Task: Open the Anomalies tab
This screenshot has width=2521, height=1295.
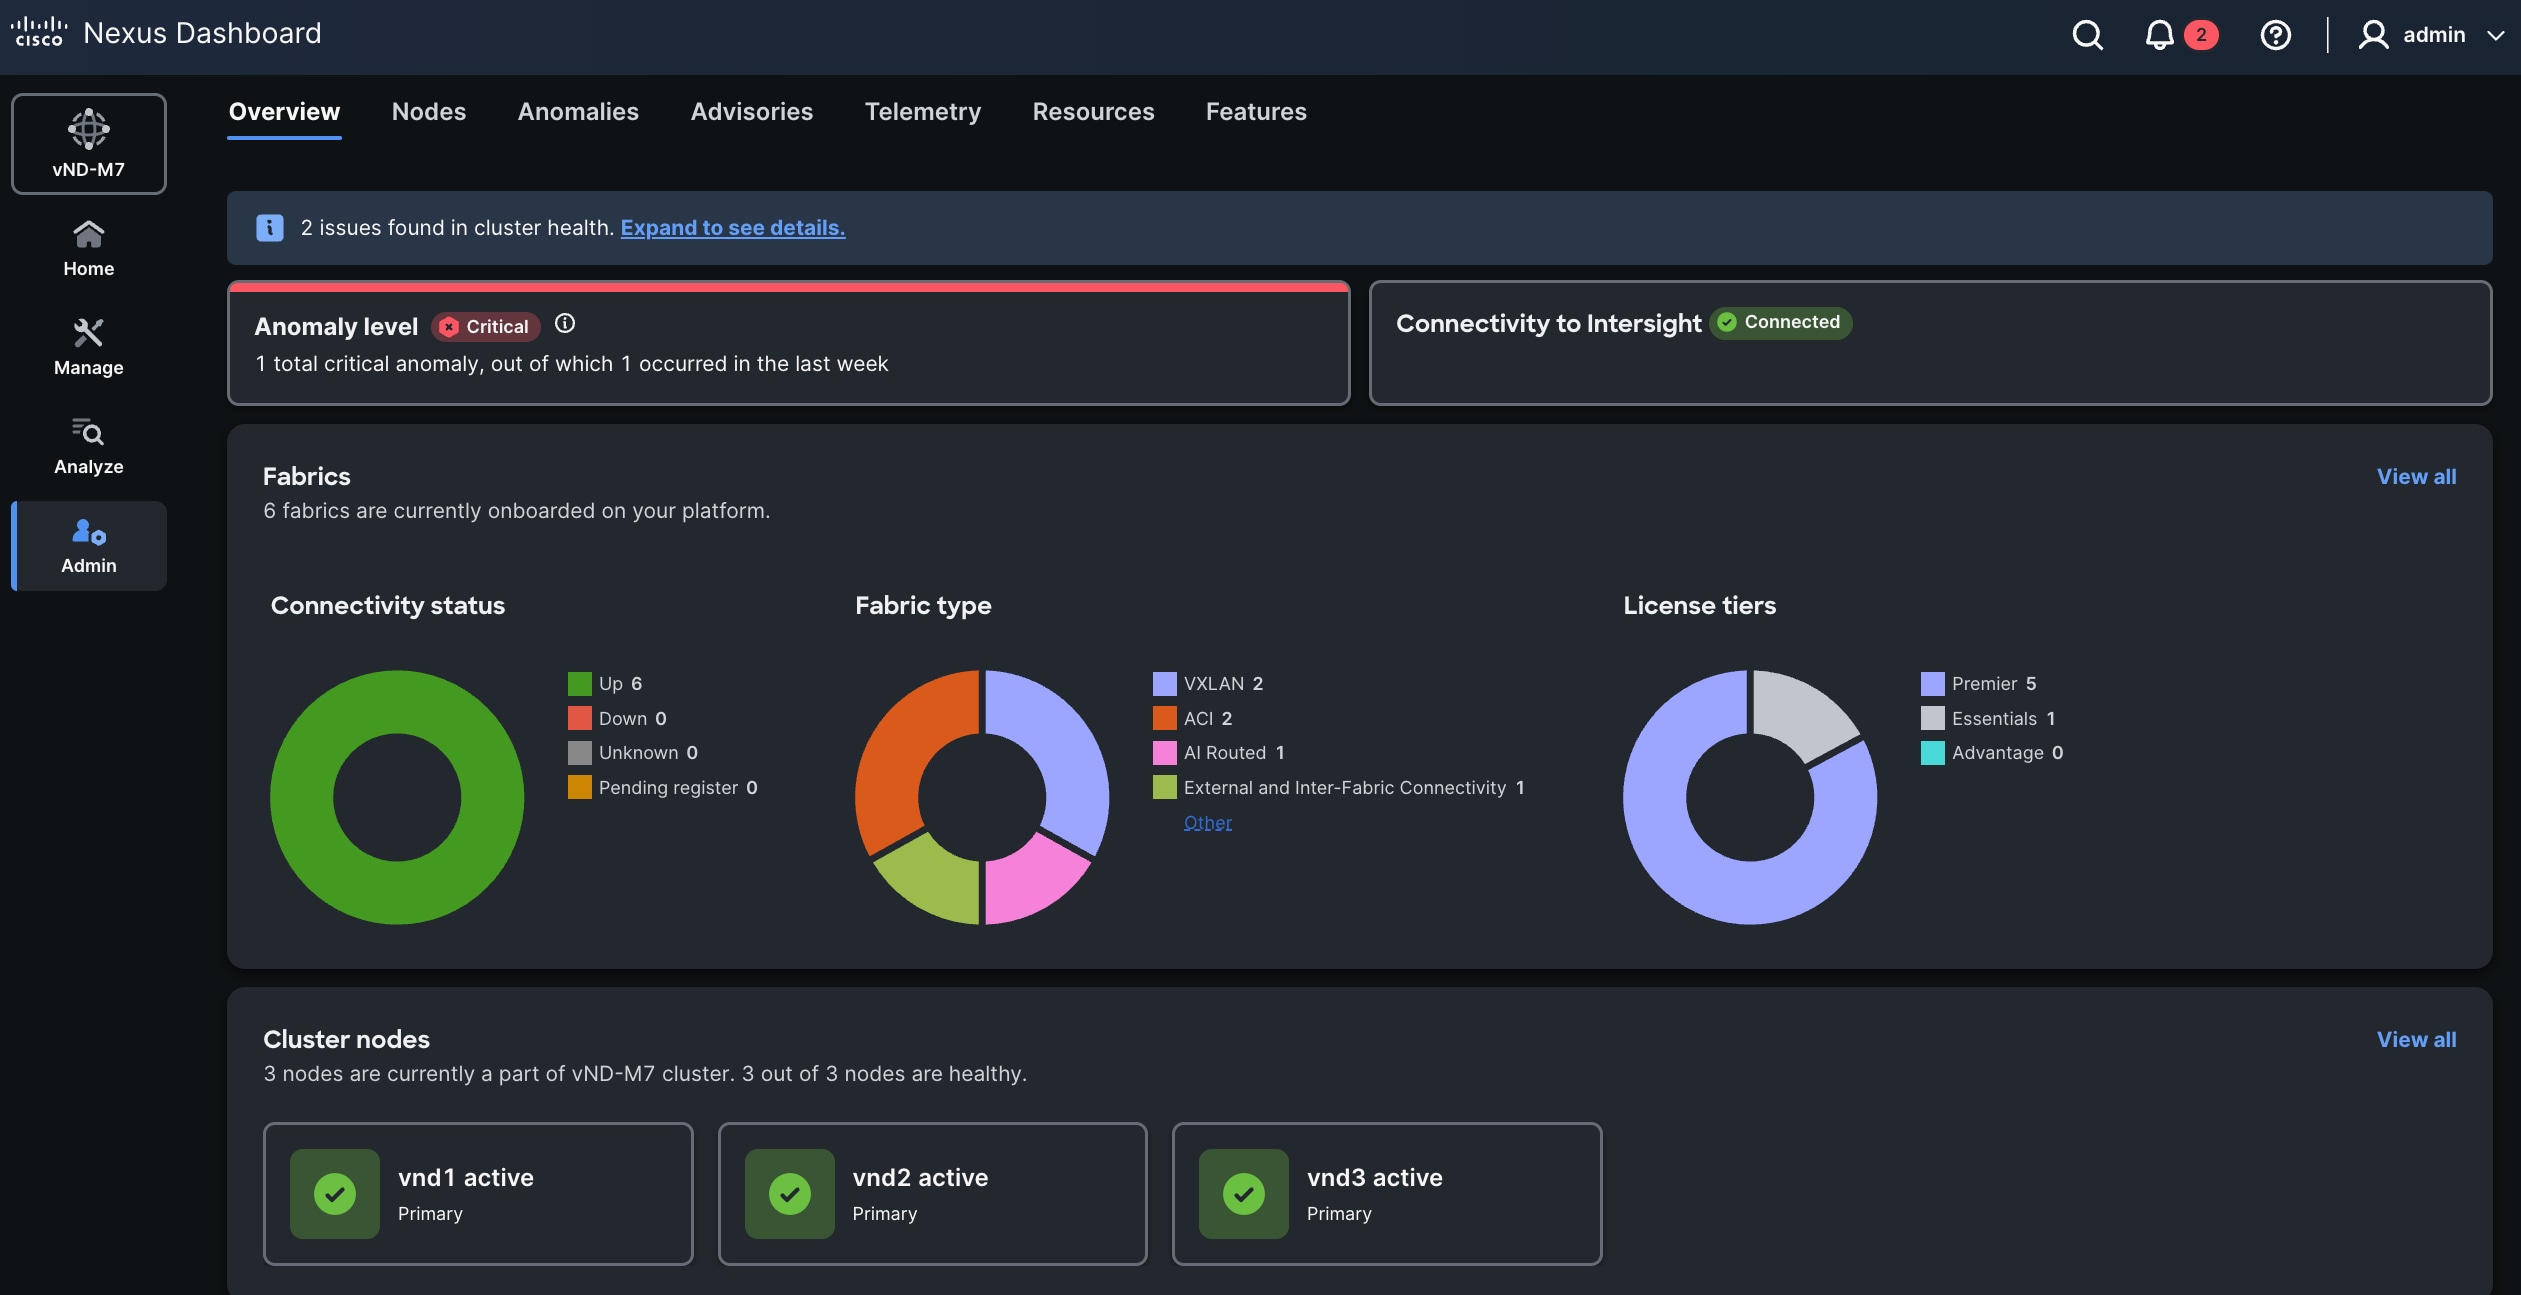Action: coord(578,112)
